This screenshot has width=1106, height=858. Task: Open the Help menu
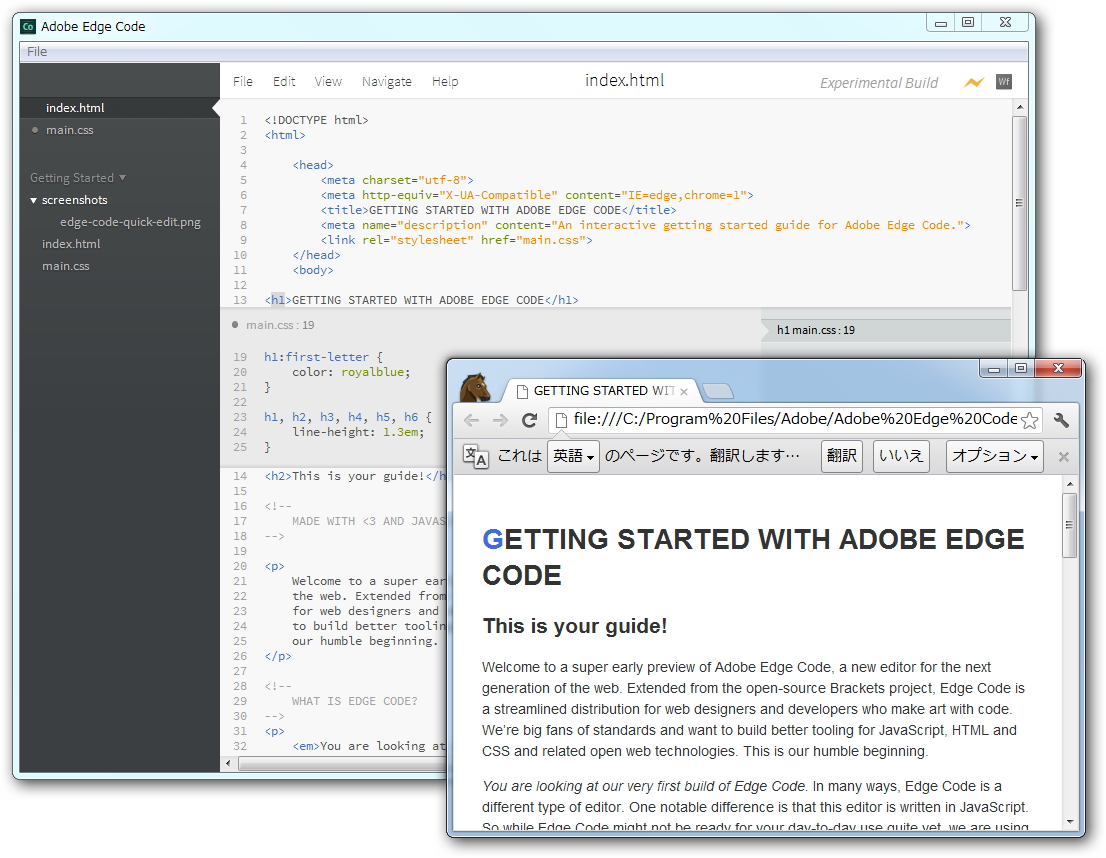(x=445, y=82)
